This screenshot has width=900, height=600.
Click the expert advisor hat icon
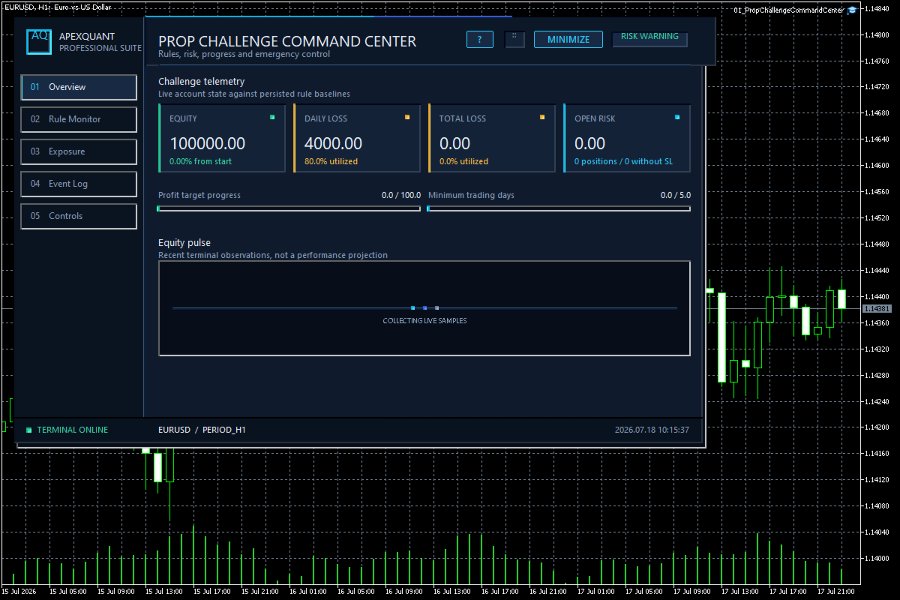[x=852, y=10]
